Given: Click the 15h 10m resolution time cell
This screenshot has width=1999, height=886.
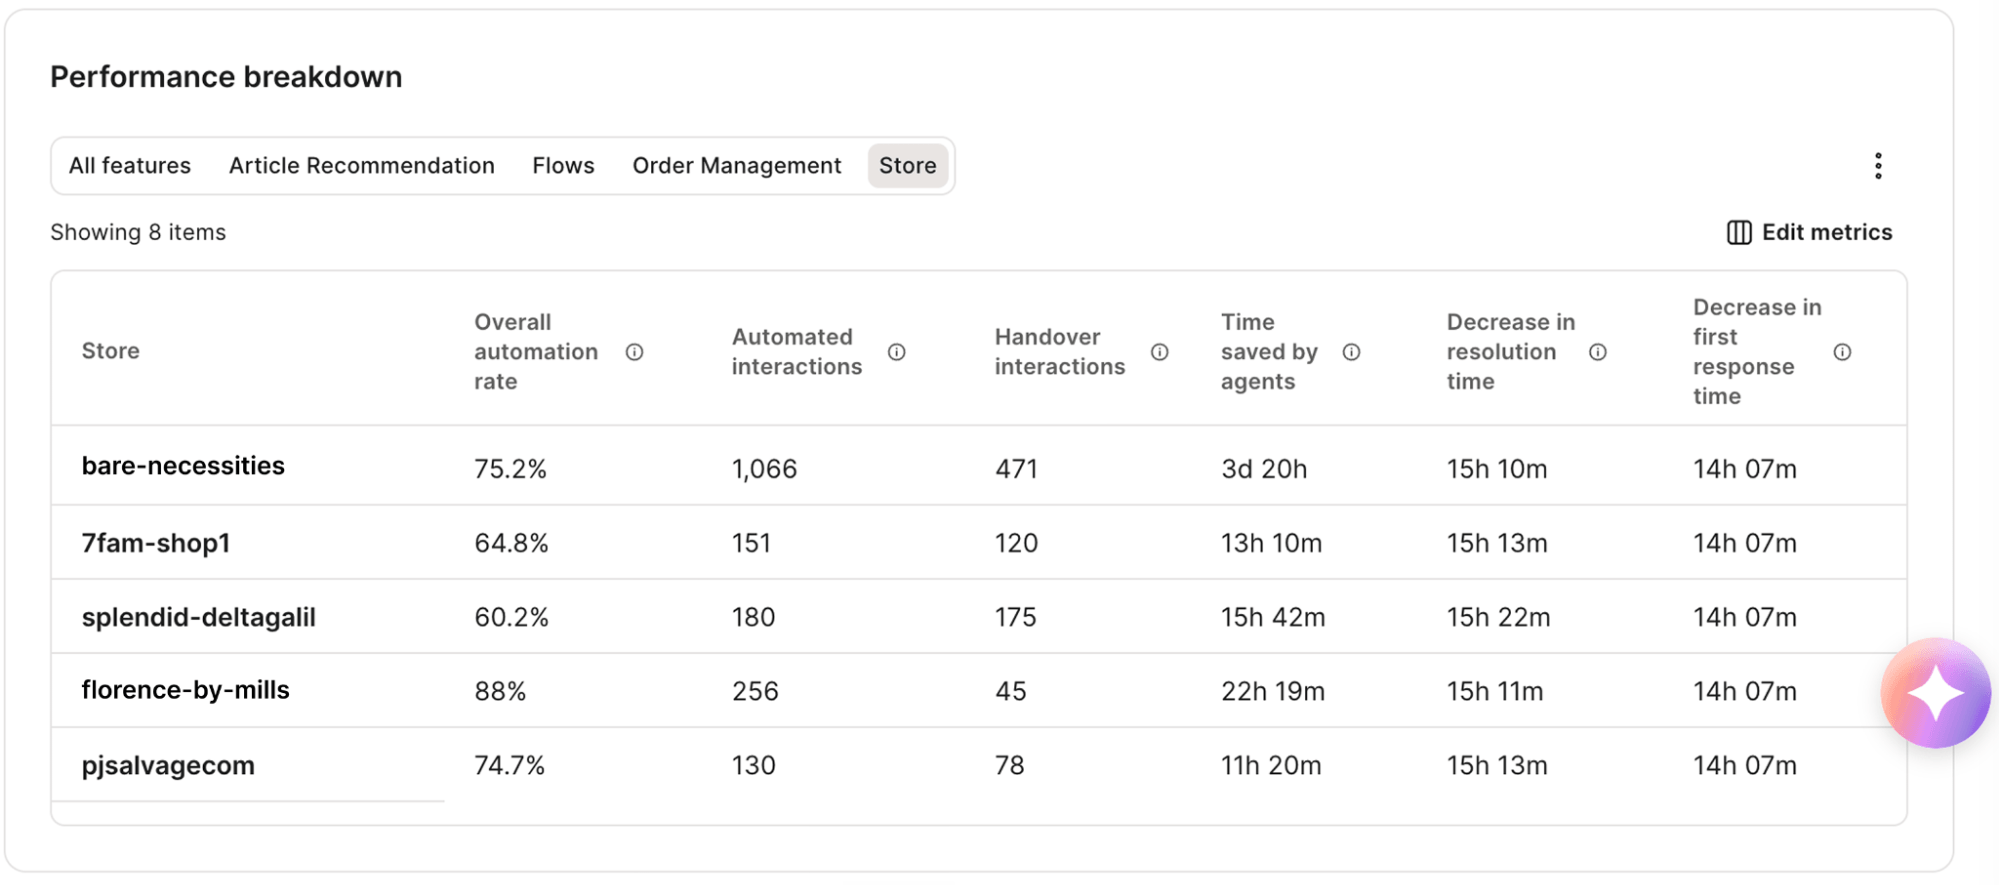Looking at the screenshot, I should (1496, 469).
